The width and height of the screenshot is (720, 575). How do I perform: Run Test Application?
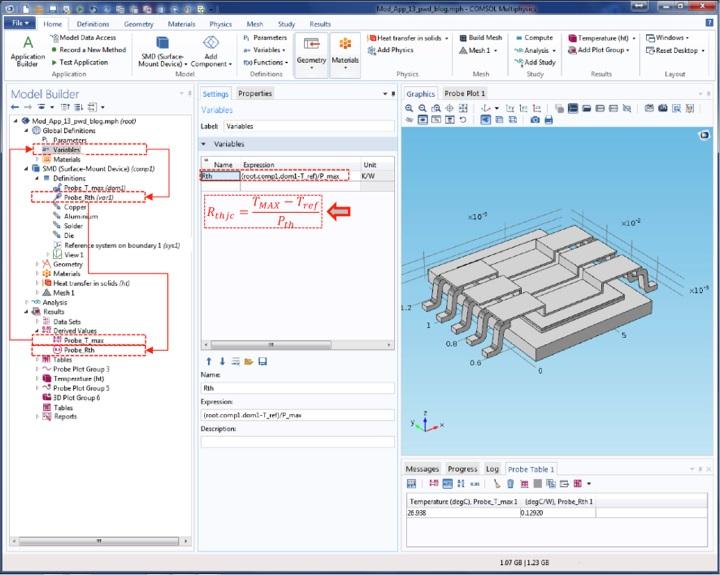[x=79, y=62]
